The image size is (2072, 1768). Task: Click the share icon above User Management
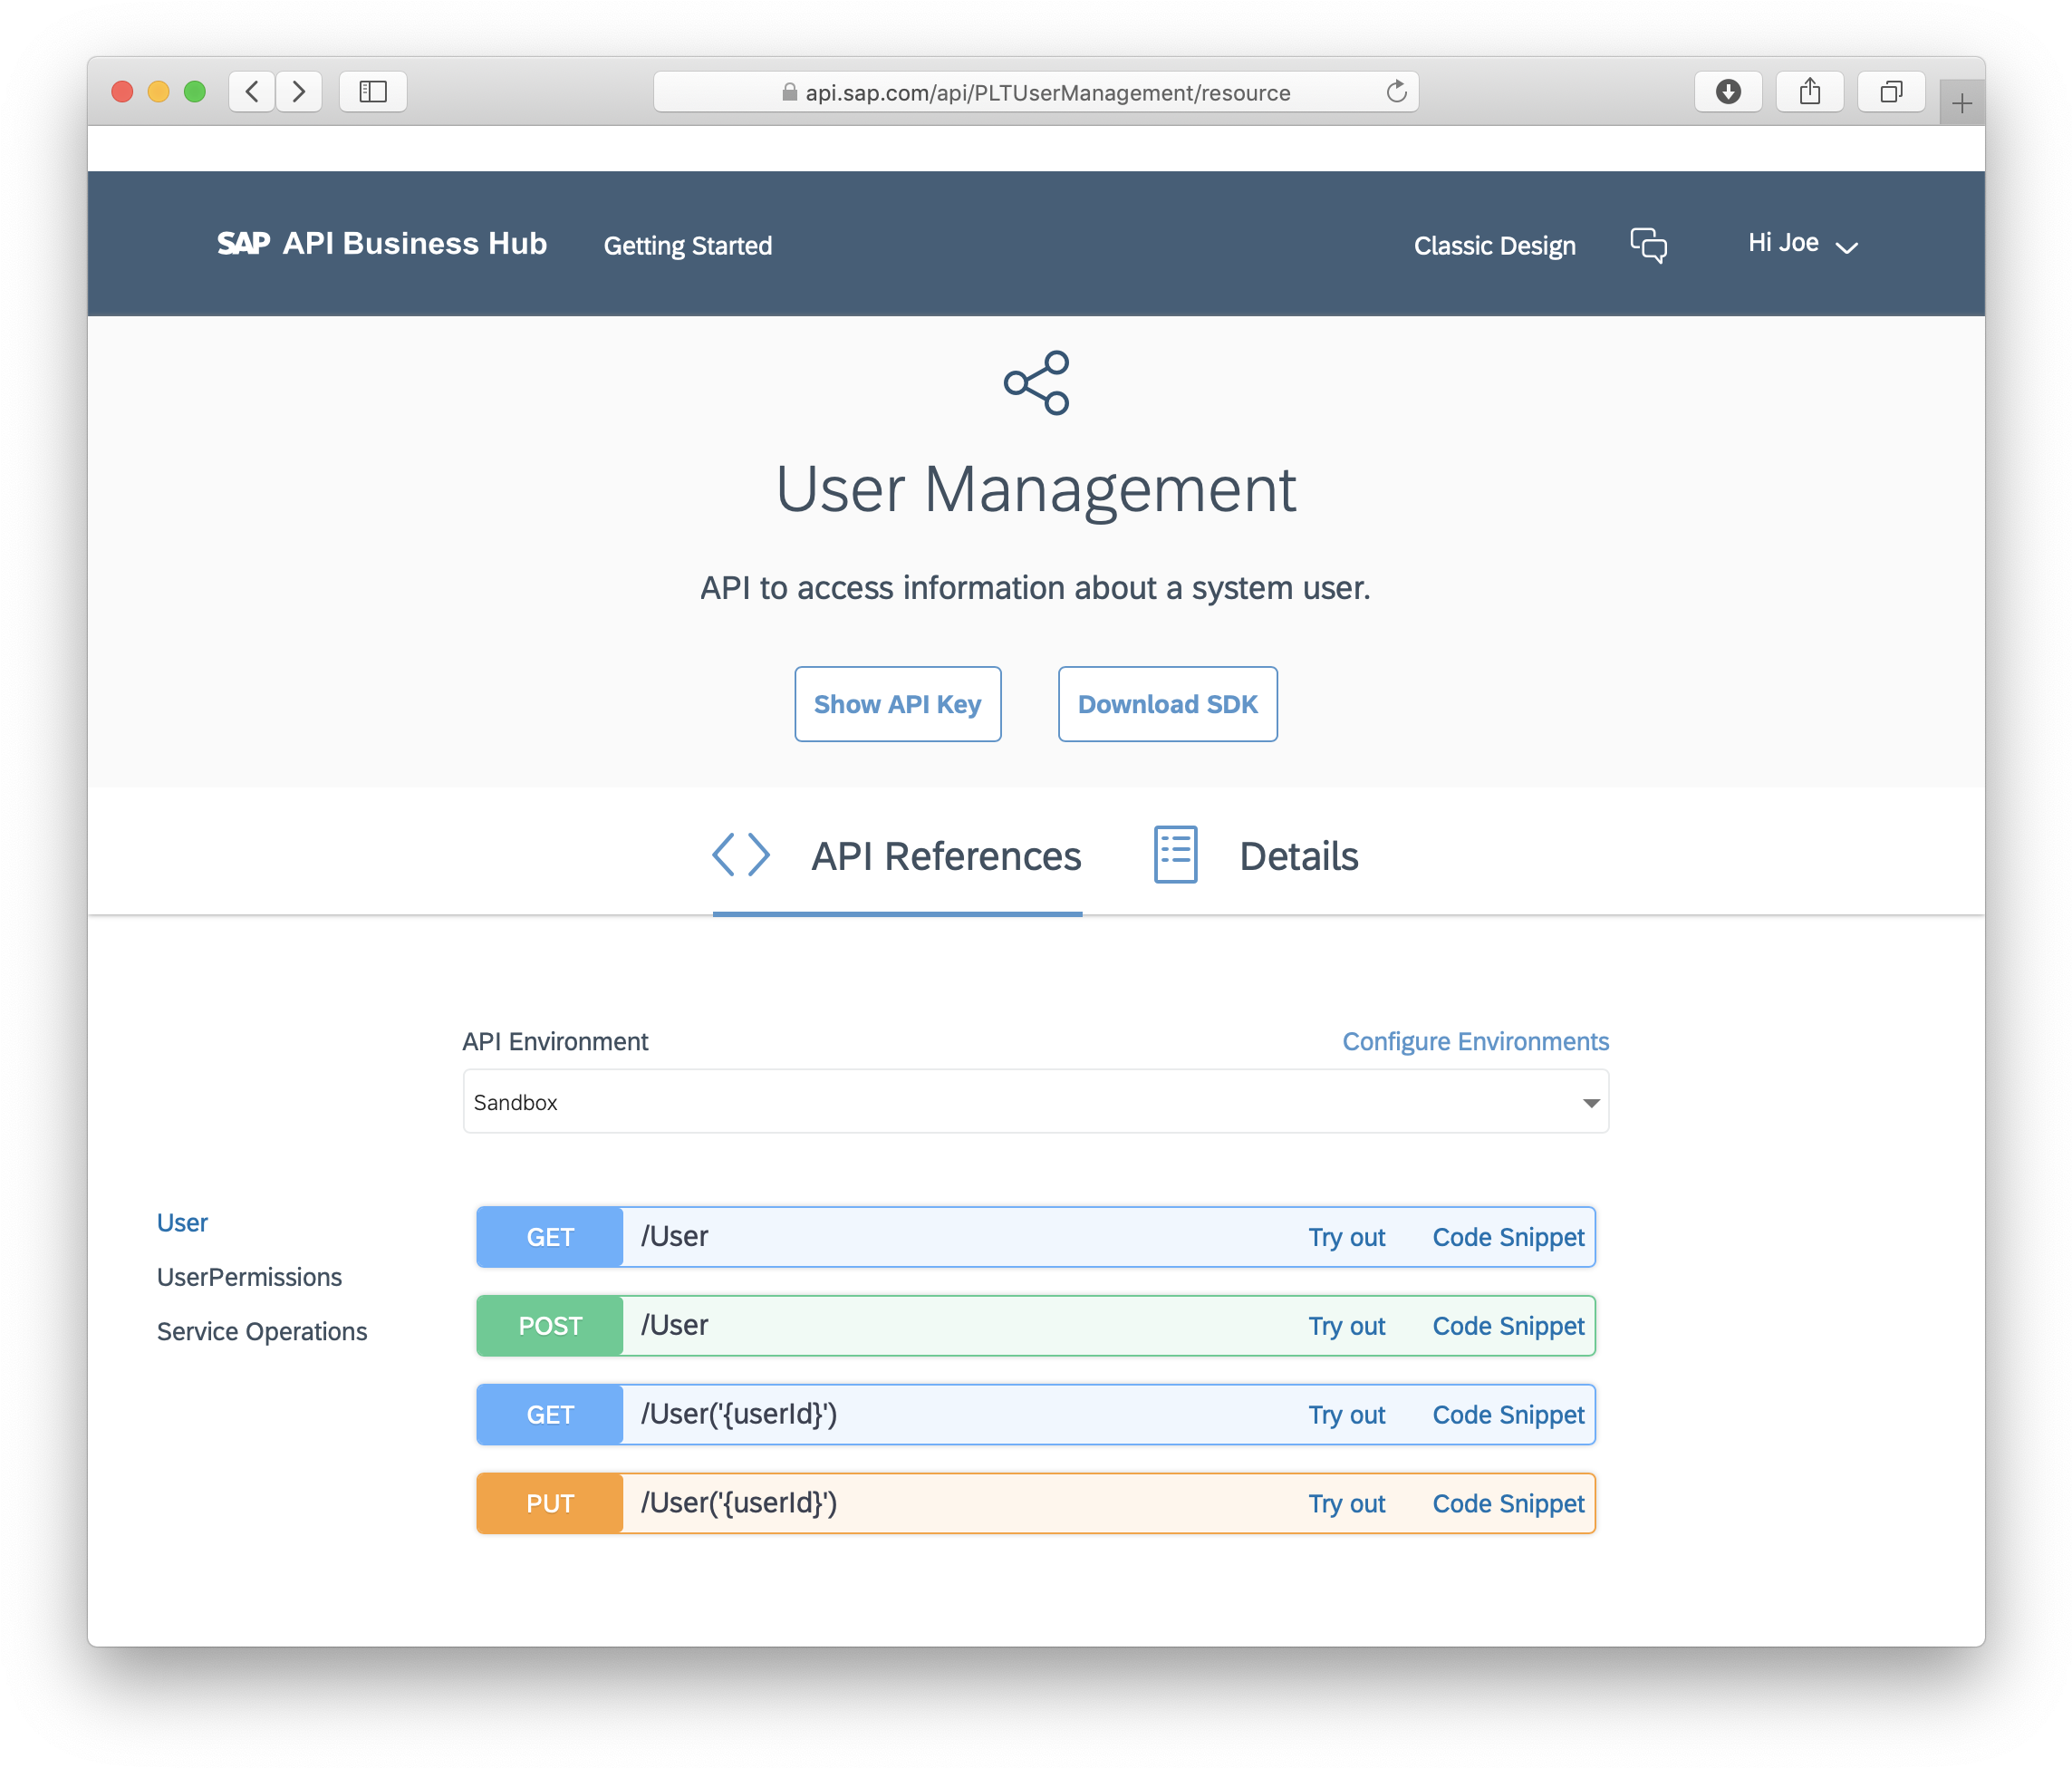click(x=1036, y=382)
